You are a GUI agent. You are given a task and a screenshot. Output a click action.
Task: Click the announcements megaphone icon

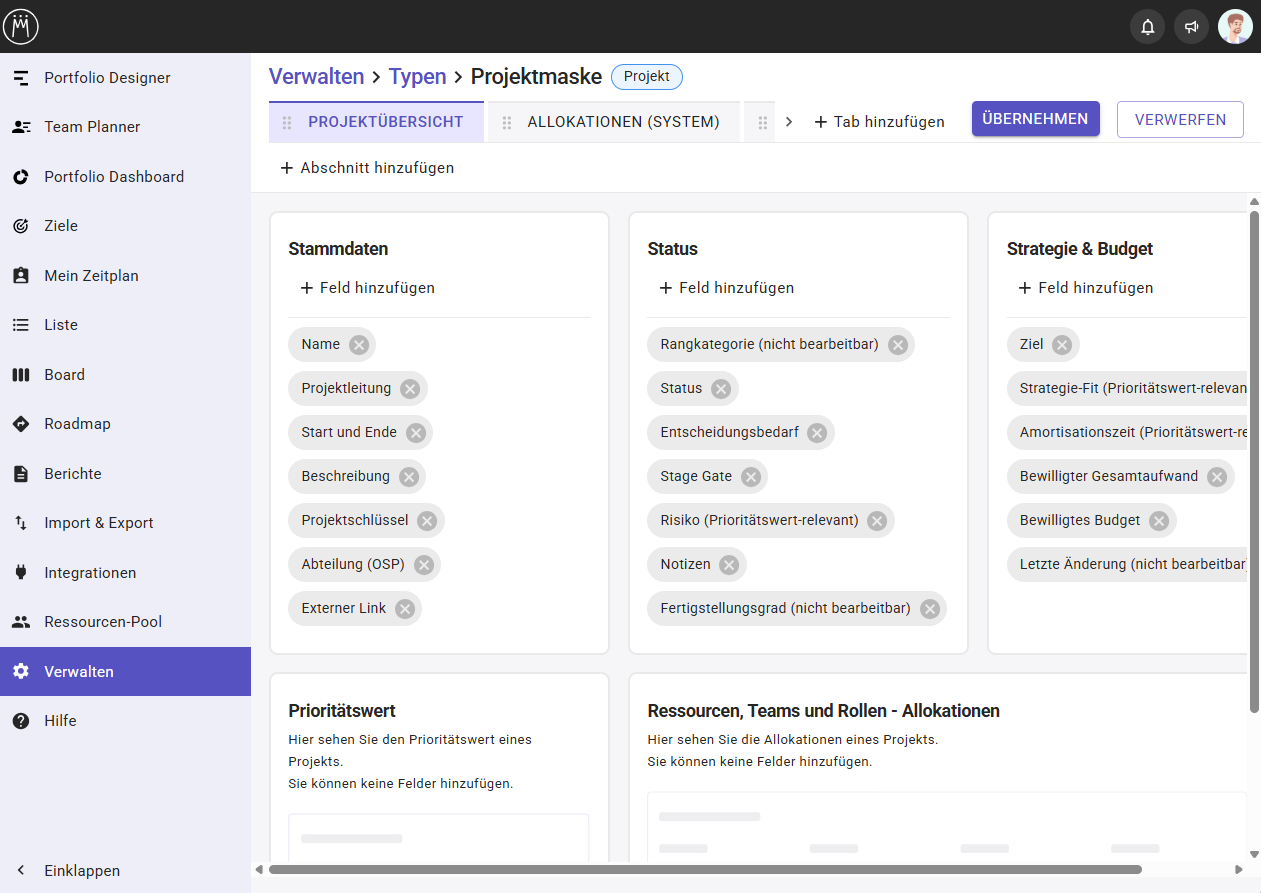pyautogui.click(x=1191, y=27)
